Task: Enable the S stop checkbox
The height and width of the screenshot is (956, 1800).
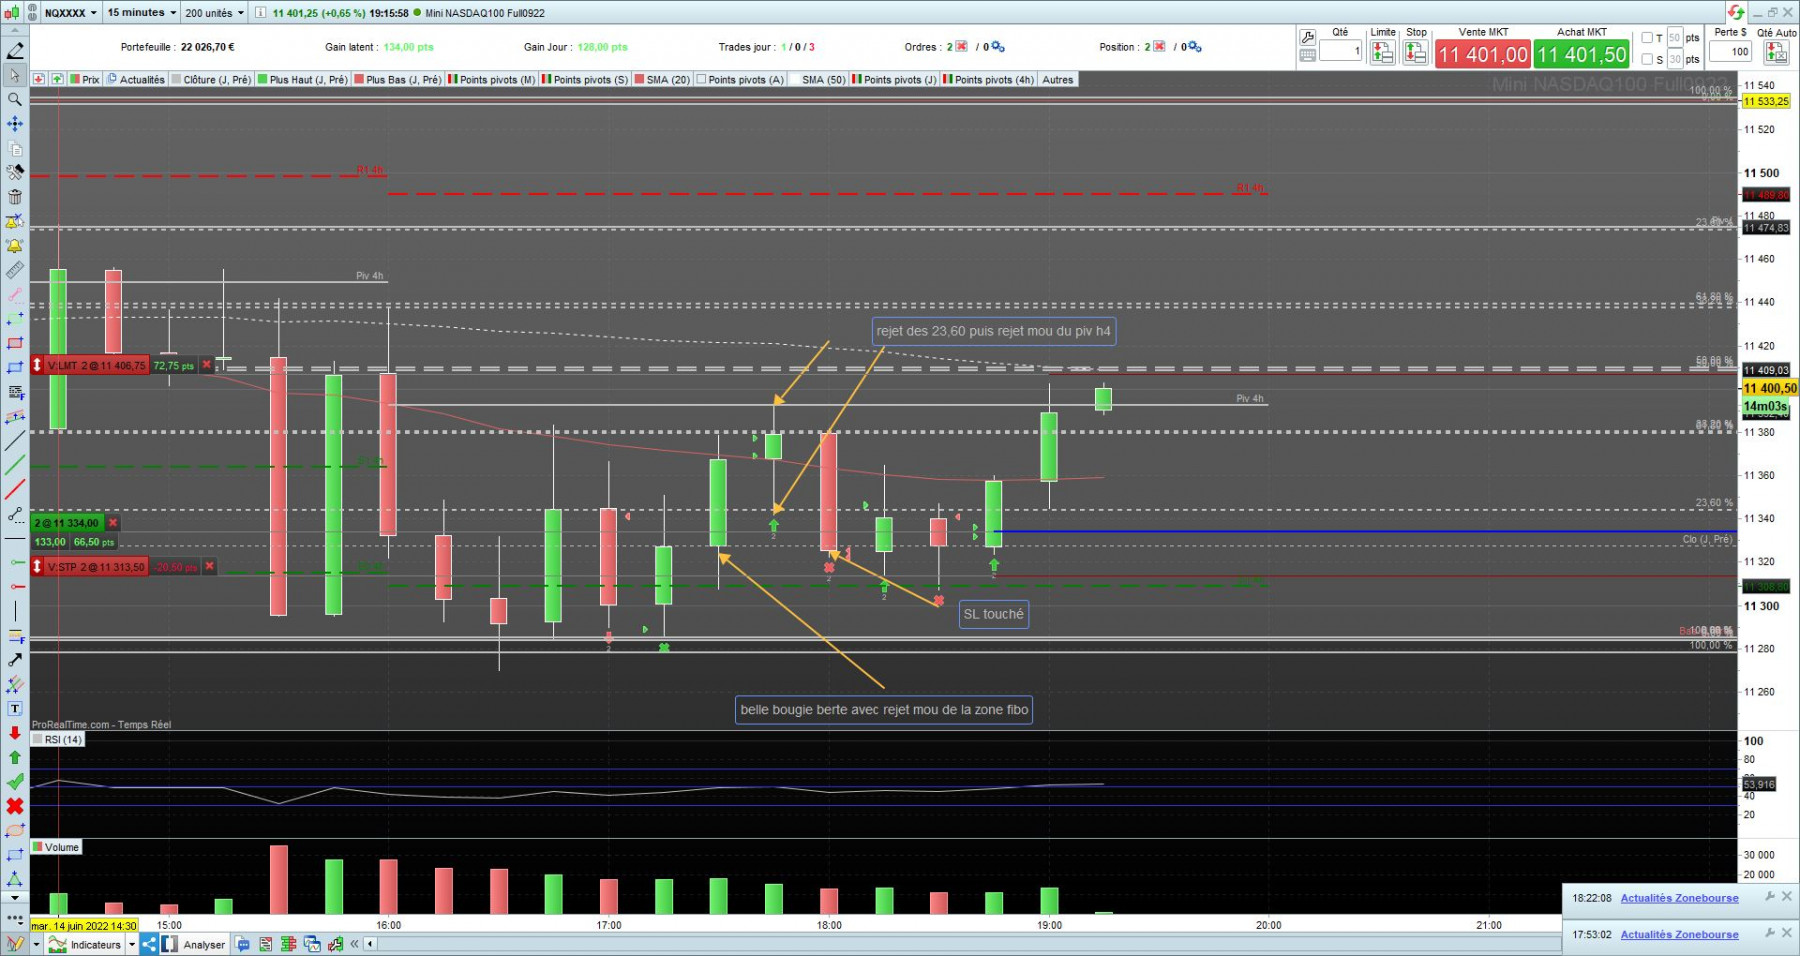Action: tap(1647, 59)
